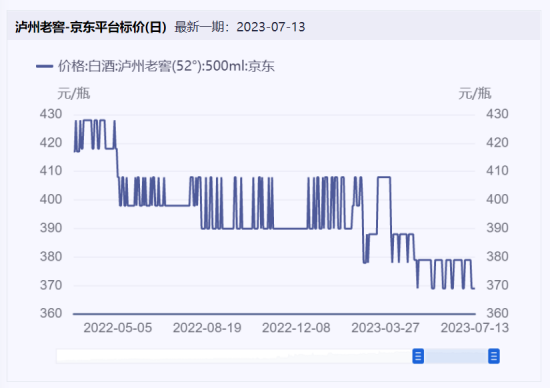
Task: Click the right axis 370 value label
Action: pos(497,285)
